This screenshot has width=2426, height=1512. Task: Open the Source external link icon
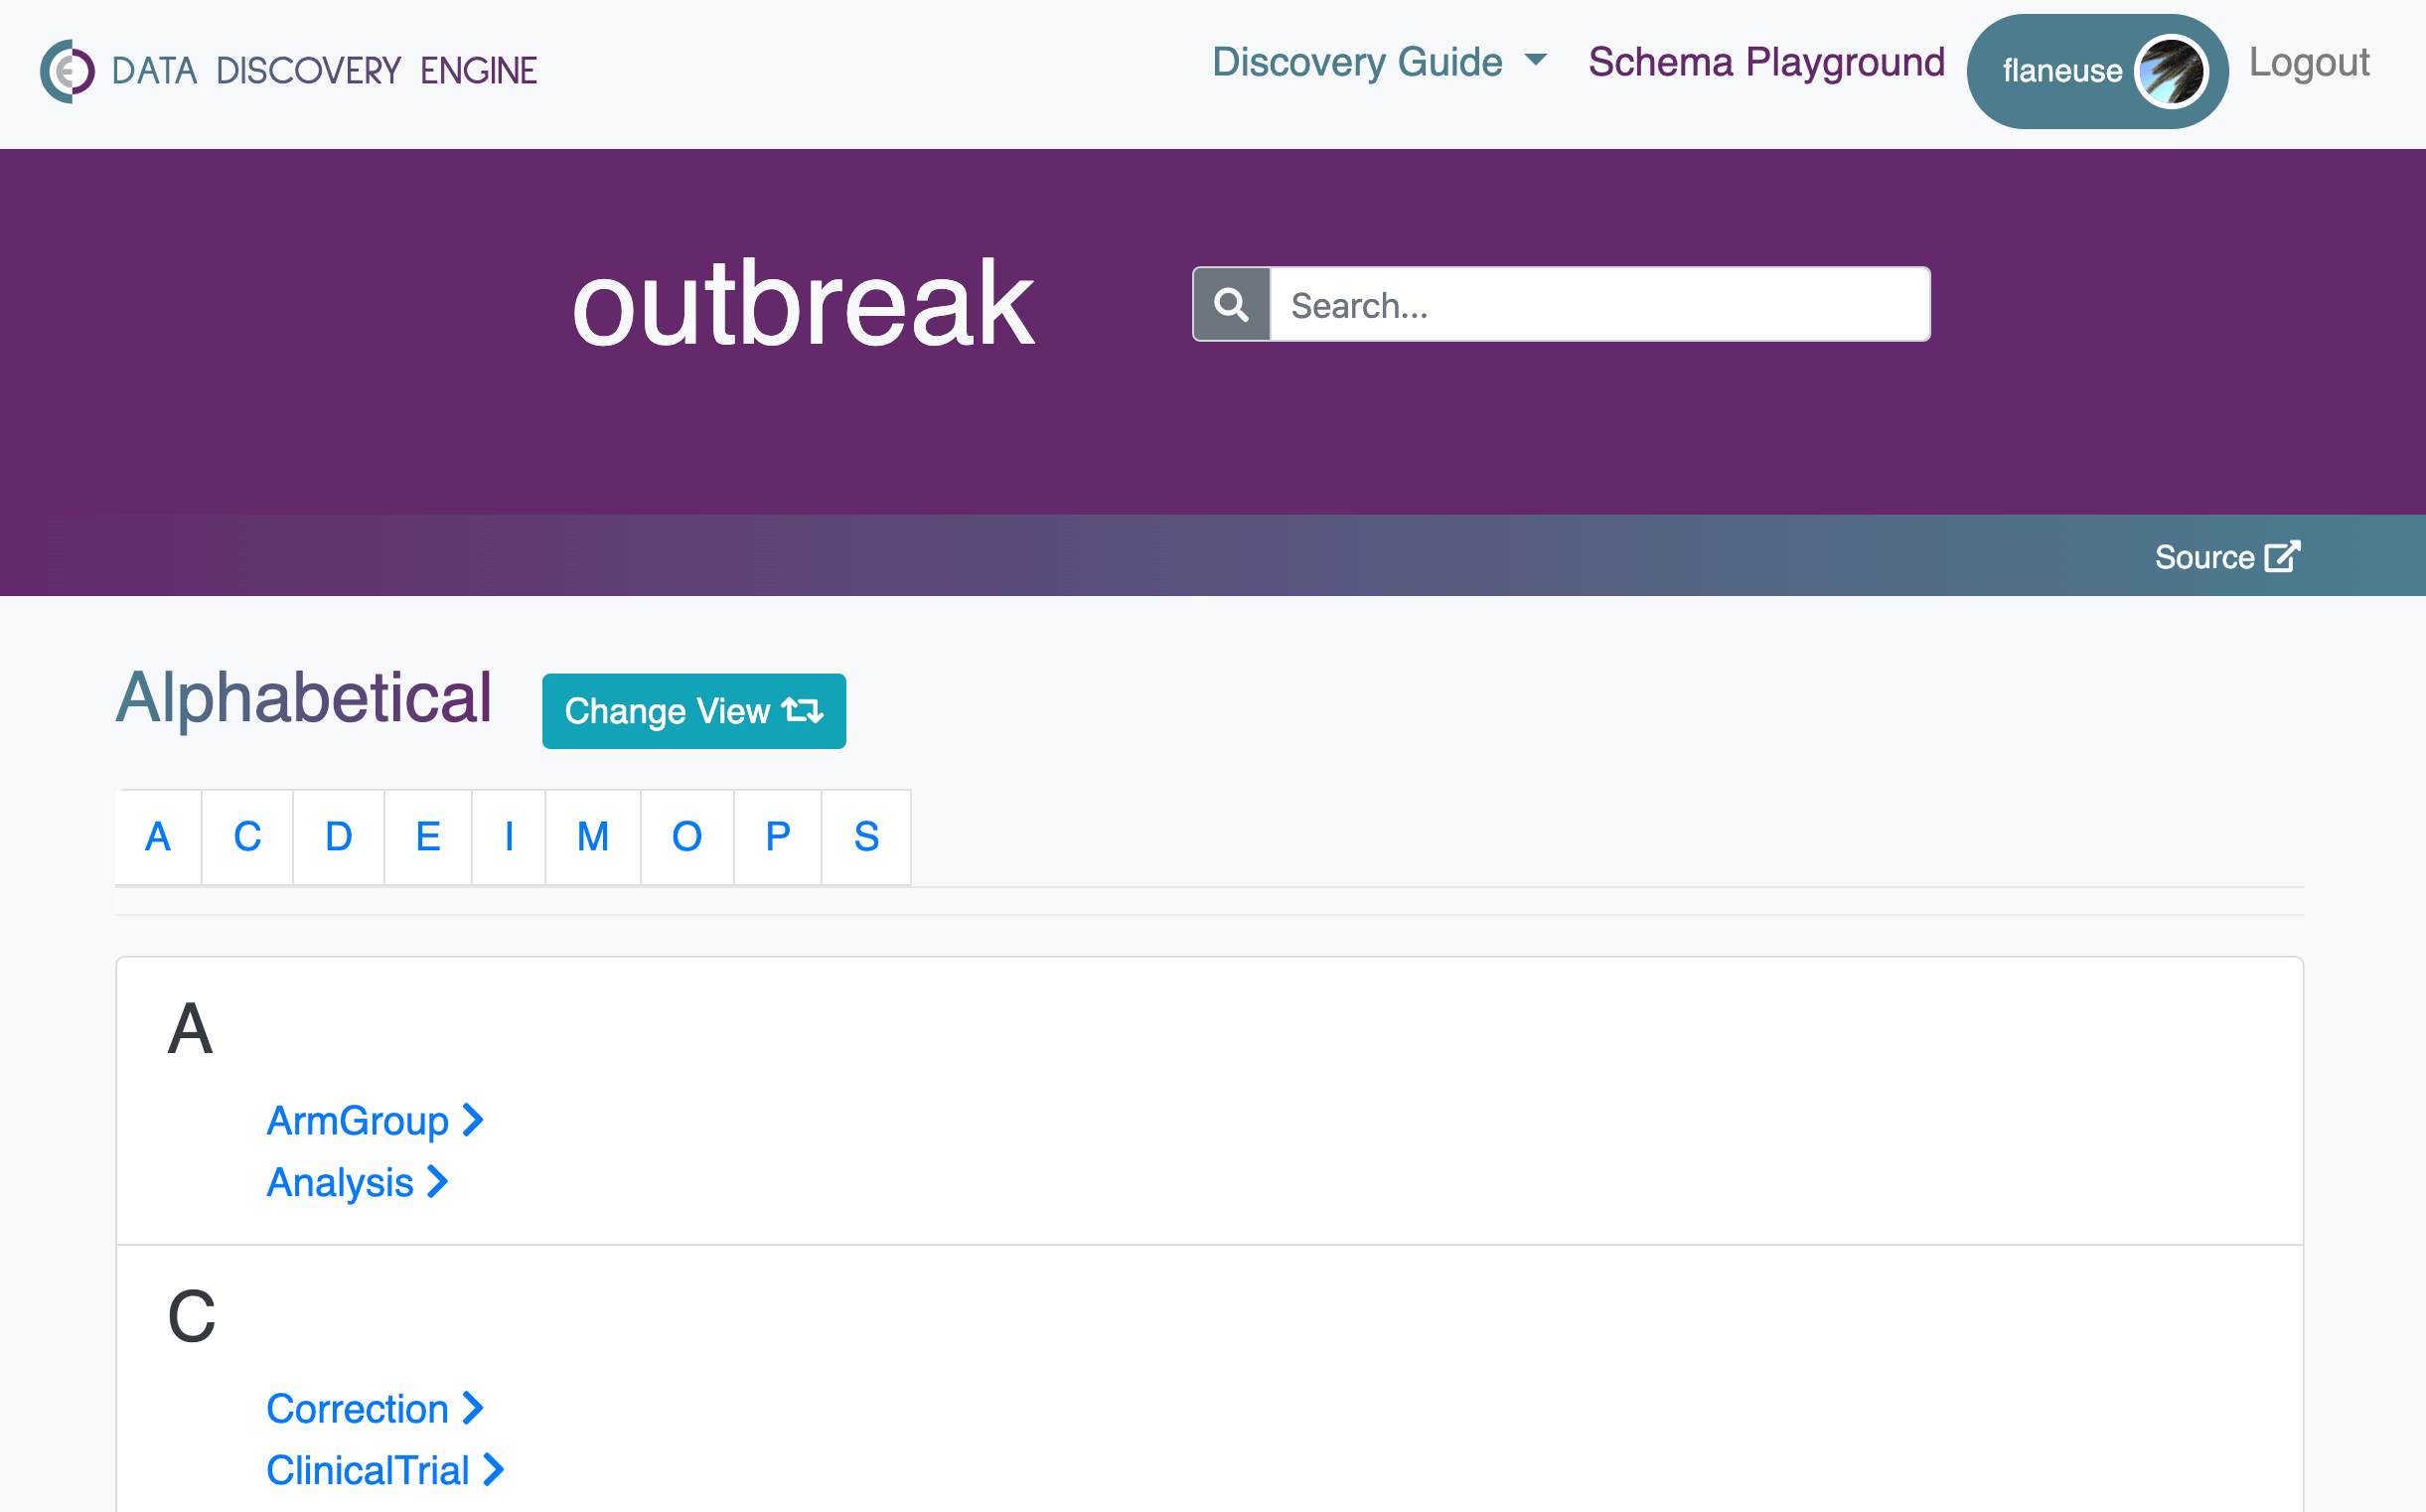[2283, 557]
